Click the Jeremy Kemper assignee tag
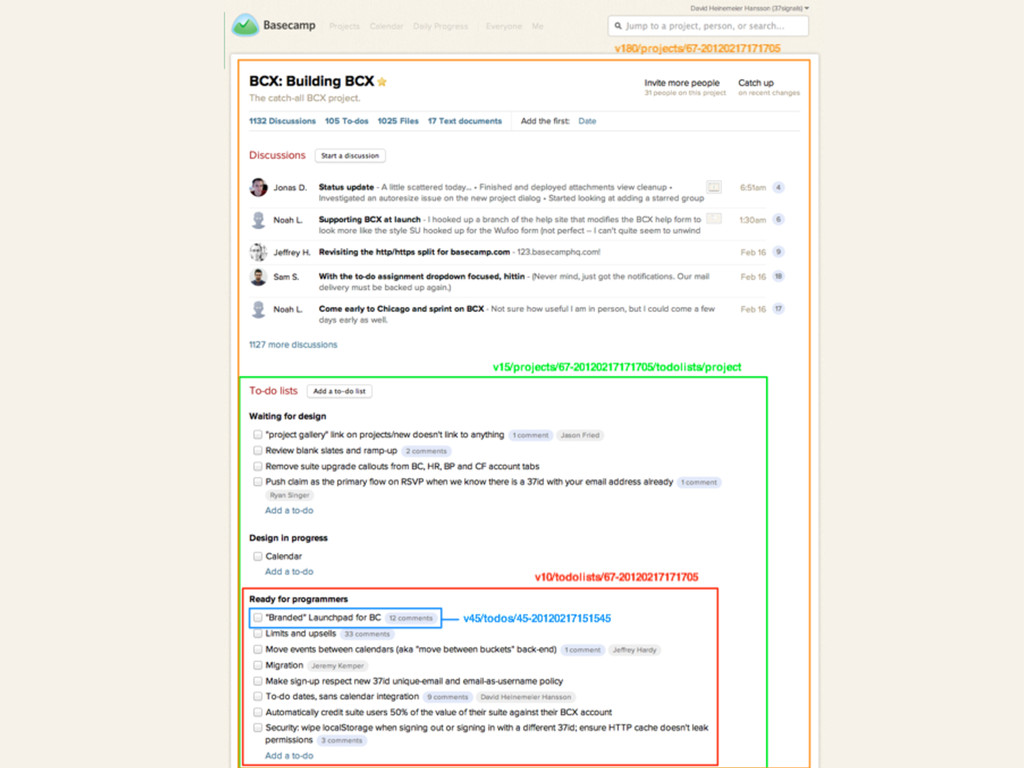The width and height of the screenshot is (1024, 768). [x=338, y=665]
